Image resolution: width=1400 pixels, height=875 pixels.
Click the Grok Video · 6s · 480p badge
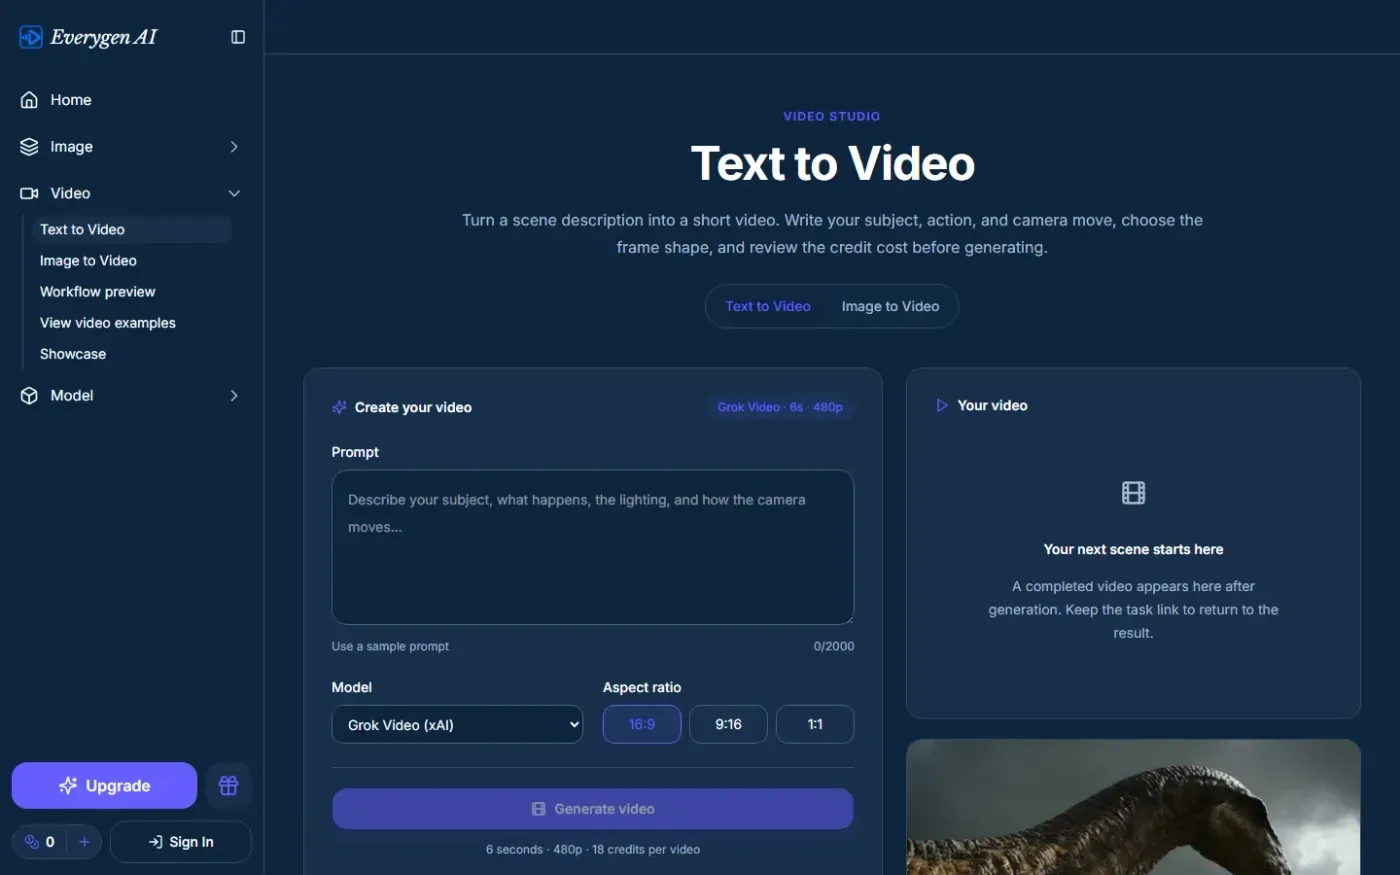780,407
